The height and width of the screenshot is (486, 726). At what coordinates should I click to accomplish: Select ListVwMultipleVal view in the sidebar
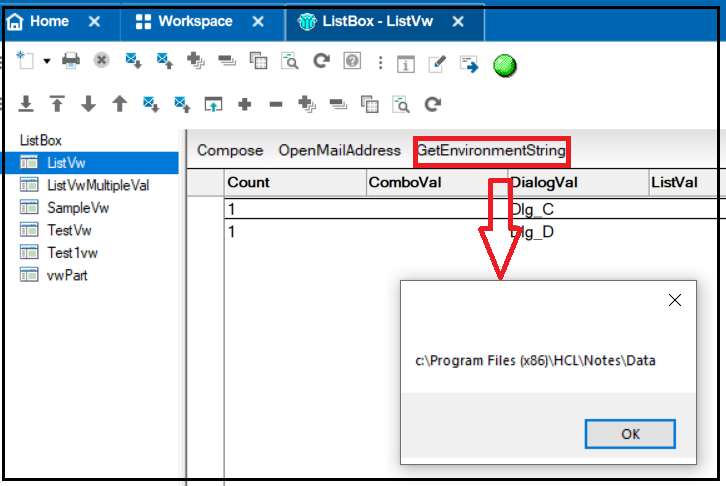click(x=97, y=185)
